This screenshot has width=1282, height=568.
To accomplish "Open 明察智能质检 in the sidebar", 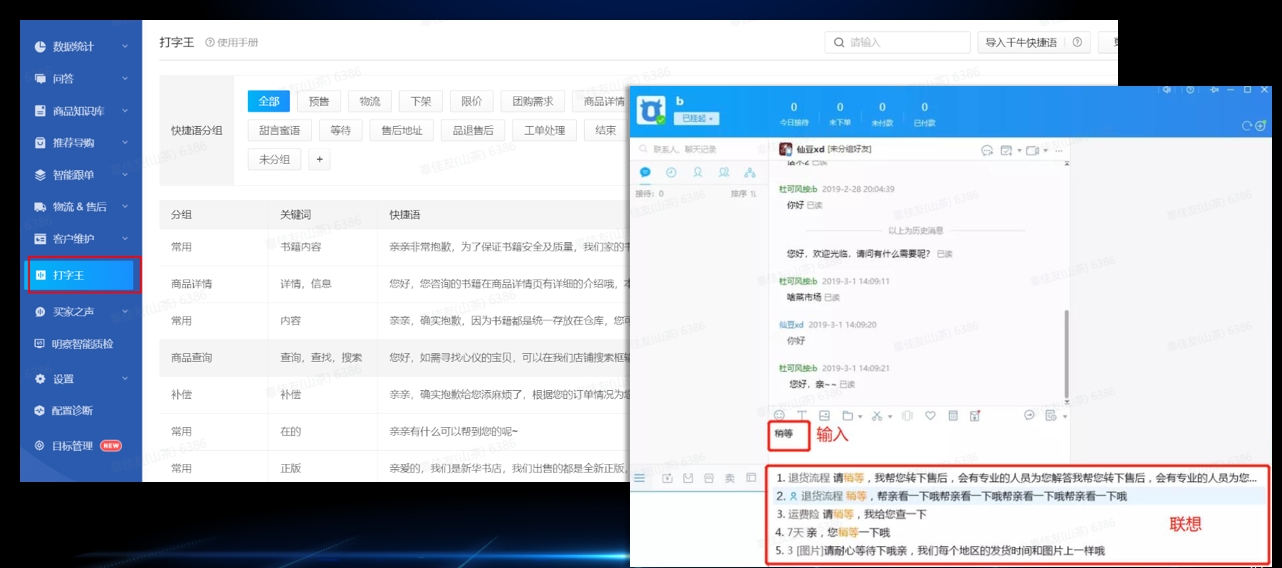I will [x=80, y=343].
